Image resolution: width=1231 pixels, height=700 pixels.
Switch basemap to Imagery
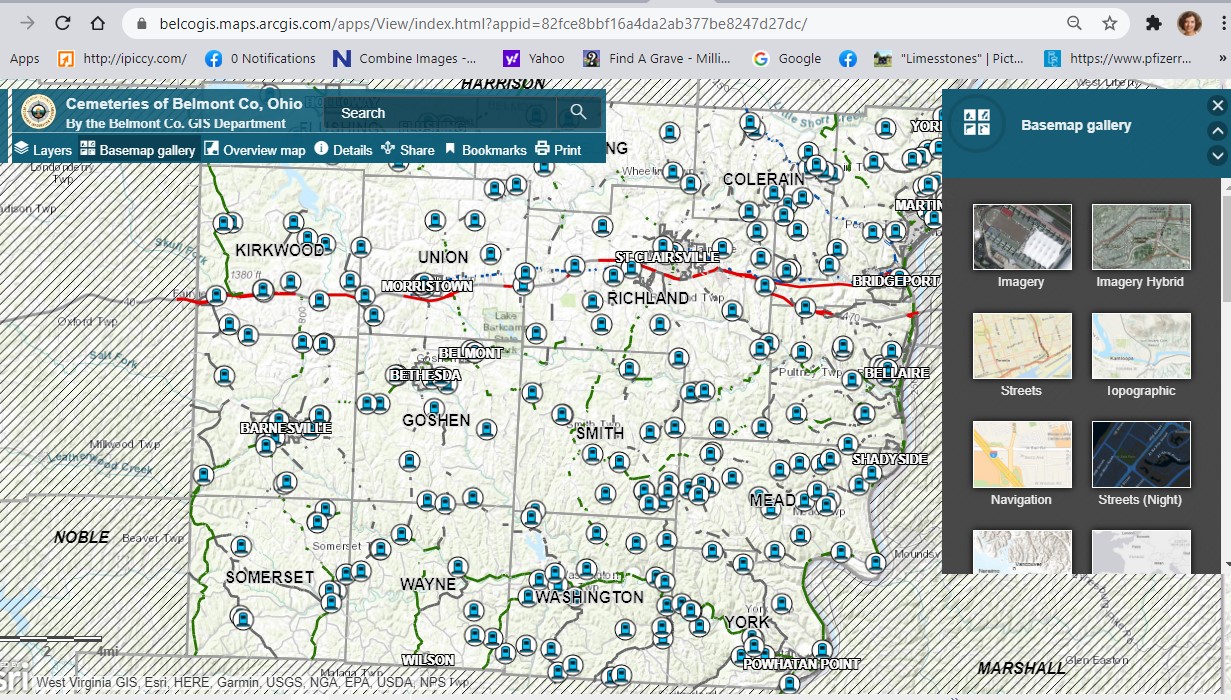[1021, 237]
